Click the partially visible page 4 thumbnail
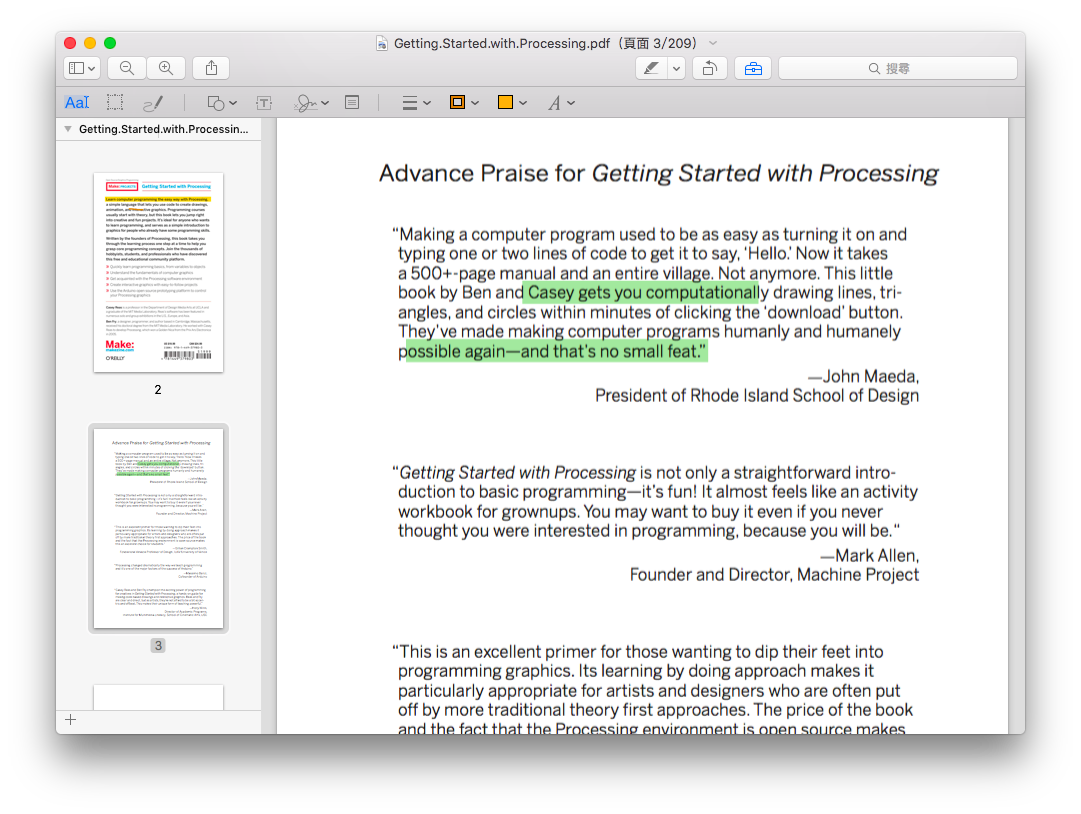Image resolution: width=1081 pixels, height=814 pixels. point(158,697)
